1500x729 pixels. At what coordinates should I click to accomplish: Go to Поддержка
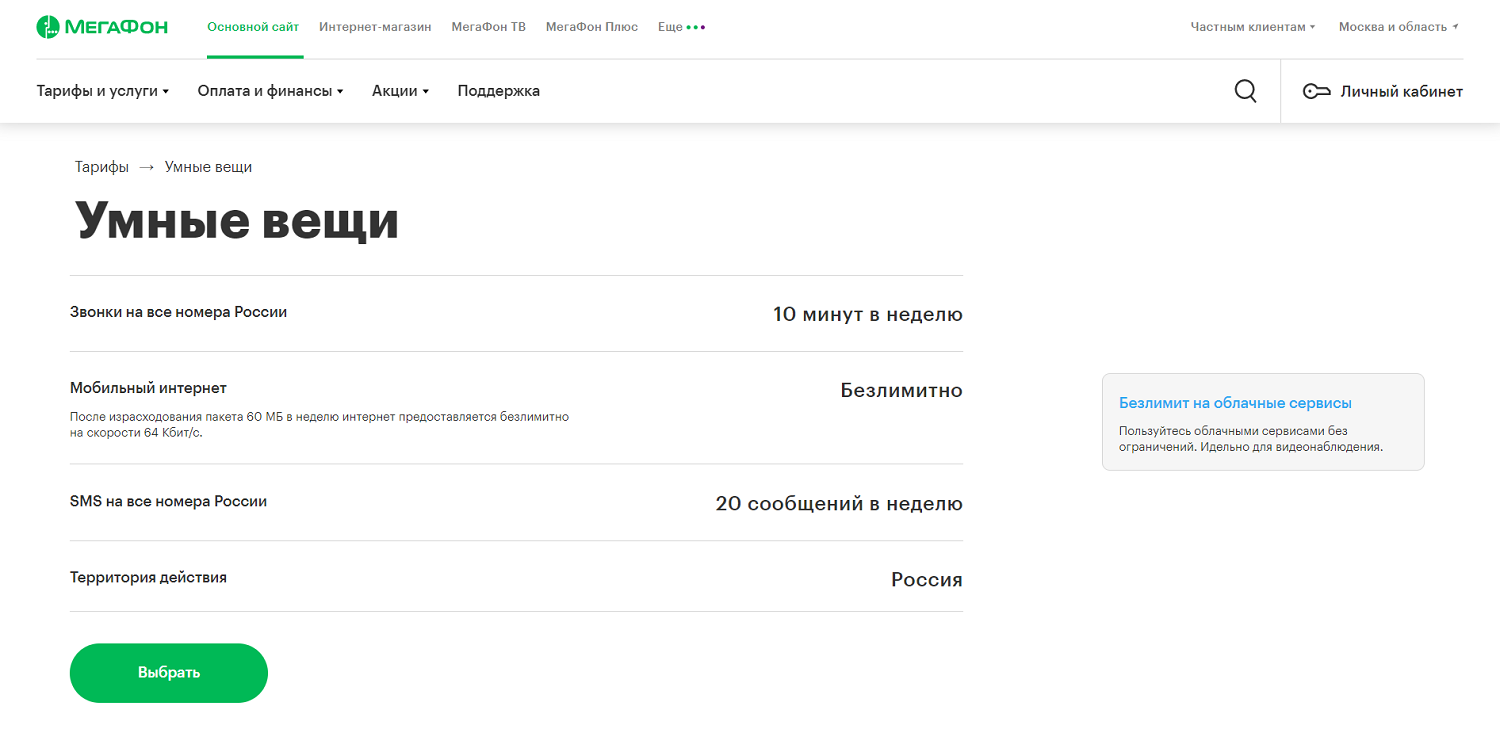click(x=498, y=90)
